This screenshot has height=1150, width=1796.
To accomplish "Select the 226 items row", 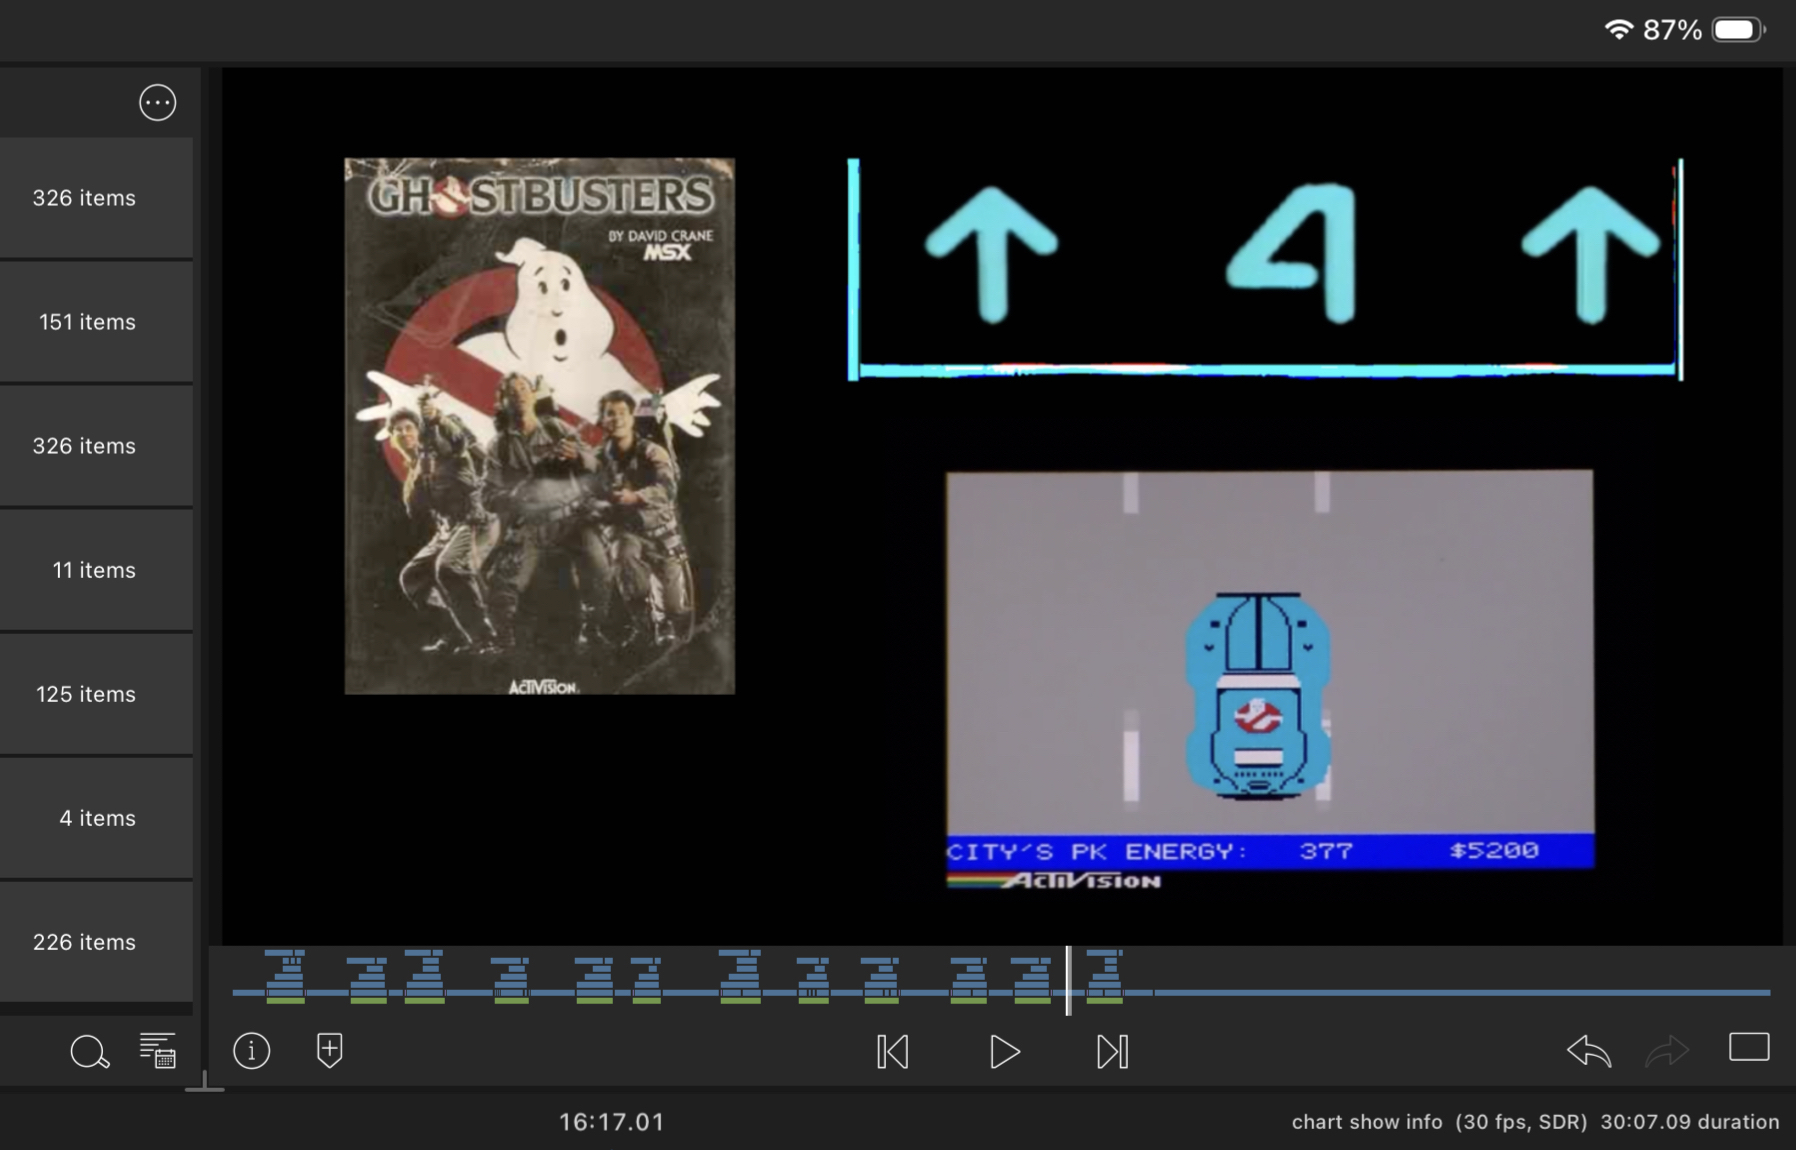I will (96, 942).
